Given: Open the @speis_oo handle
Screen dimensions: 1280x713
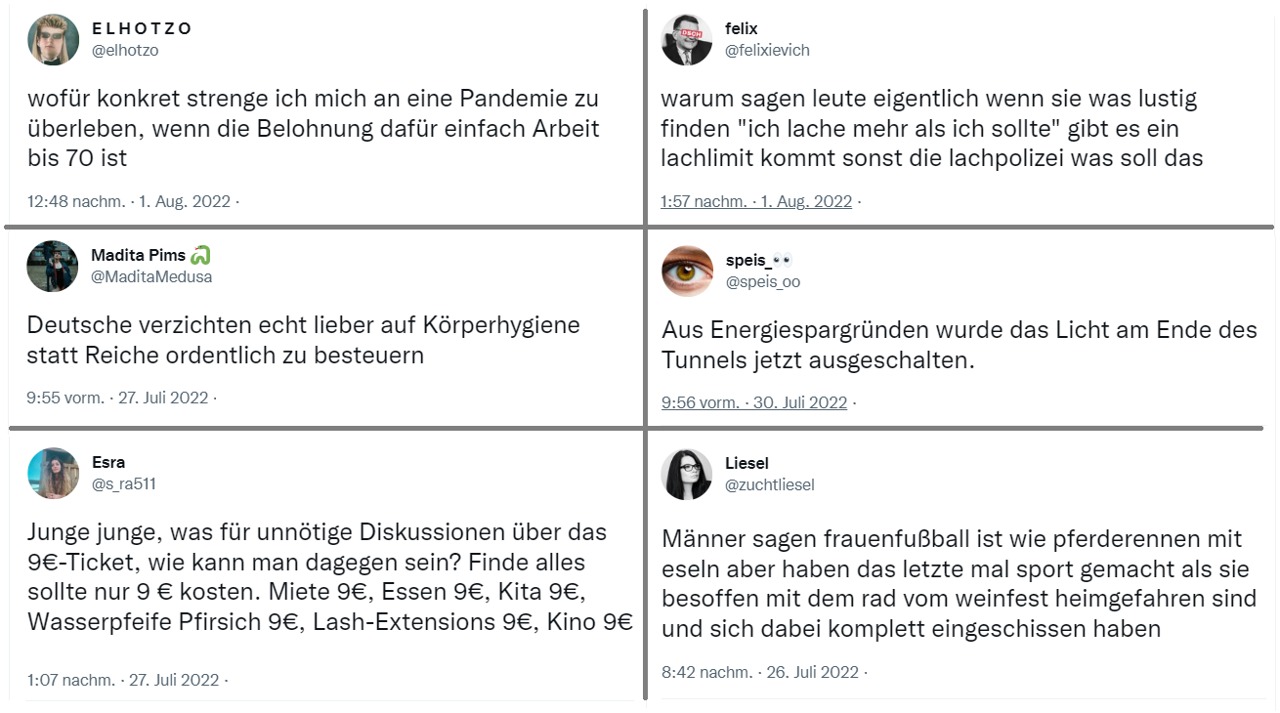Looking at the screenshot, I should coord(763,282).
